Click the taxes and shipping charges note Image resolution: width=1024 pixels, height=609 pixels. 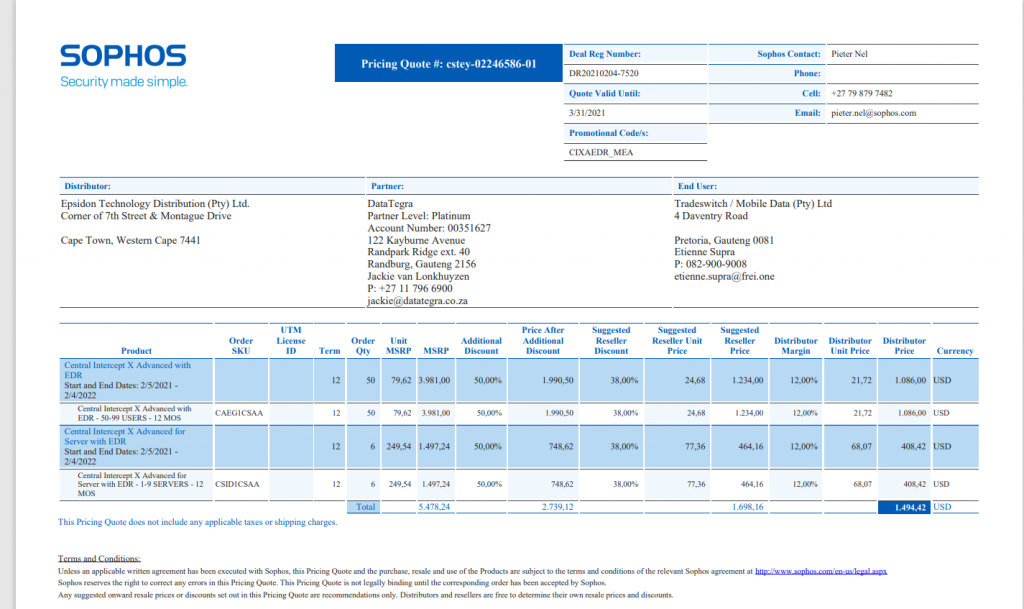coord(198,522)
